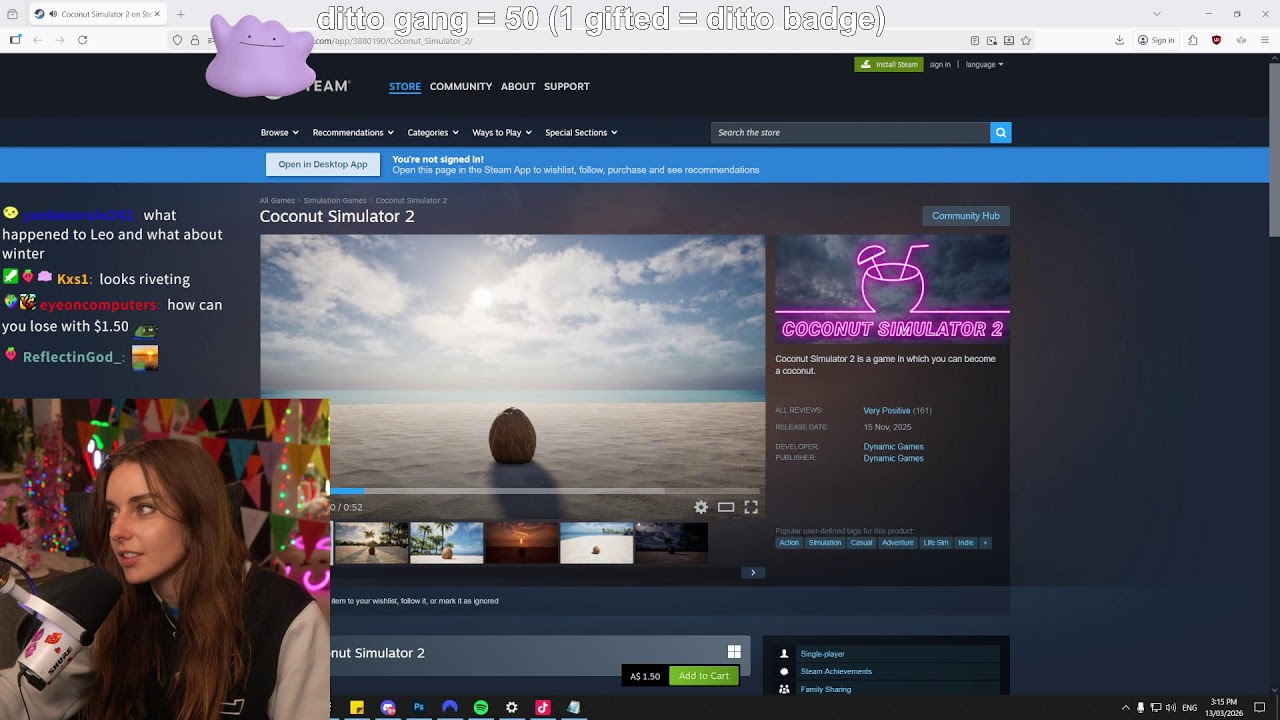Screen dimensions: 1280x720
Task: Expand the Recommendations dropdown
Action: click(x=353, y=132)
